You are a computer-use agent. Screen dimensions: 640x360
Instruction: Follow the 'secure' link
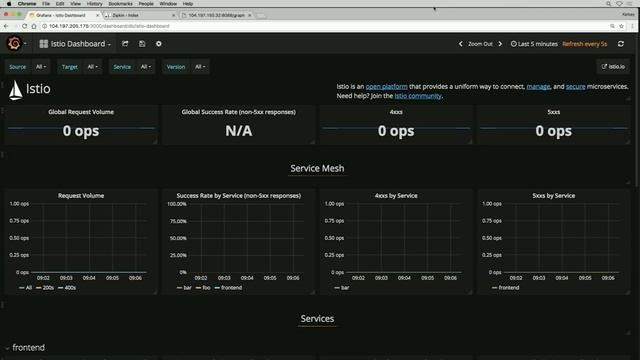pos(576,87)
